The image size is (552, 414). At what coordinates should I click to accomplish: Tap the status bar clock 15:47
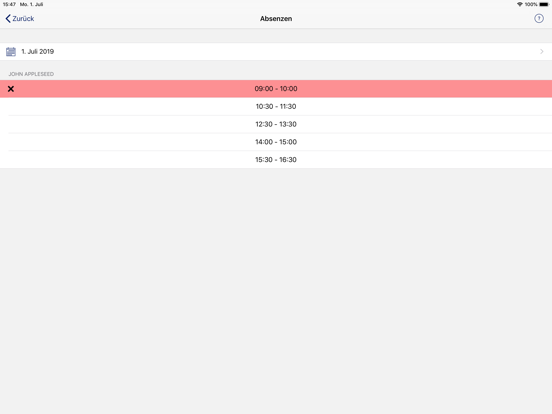[9, 4]
